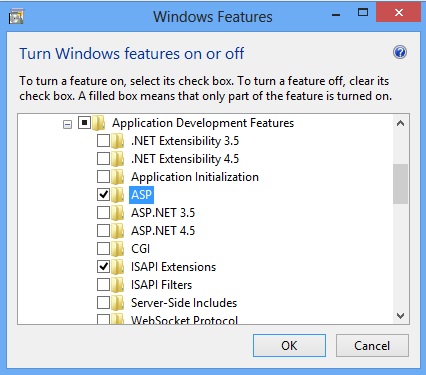Enable the .NET Extensibility 3.5 checkbox
The width and height of the screenshot is (426, 375).
click(x=103, y=141)
